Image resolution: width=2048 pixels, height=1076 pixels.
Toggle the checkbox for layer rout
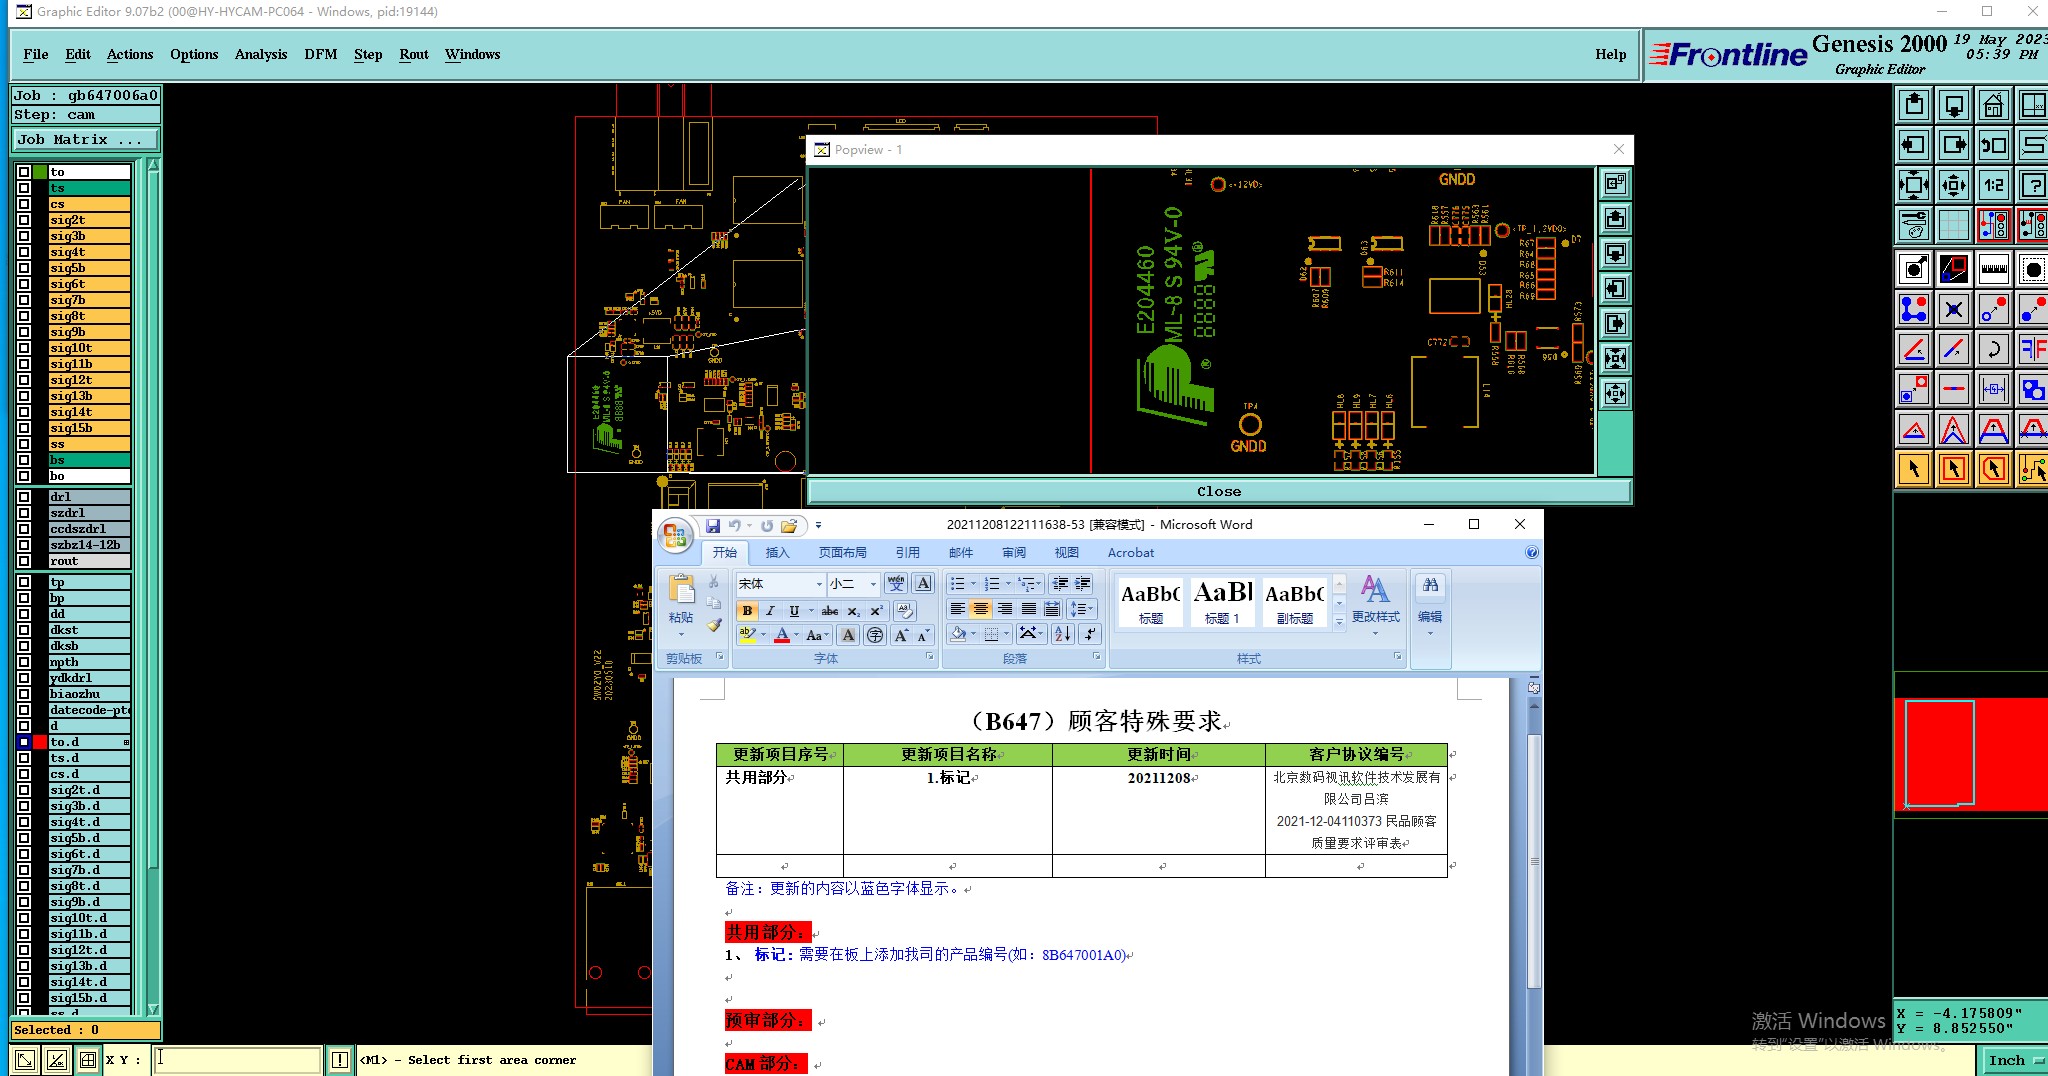click(24, 561)
